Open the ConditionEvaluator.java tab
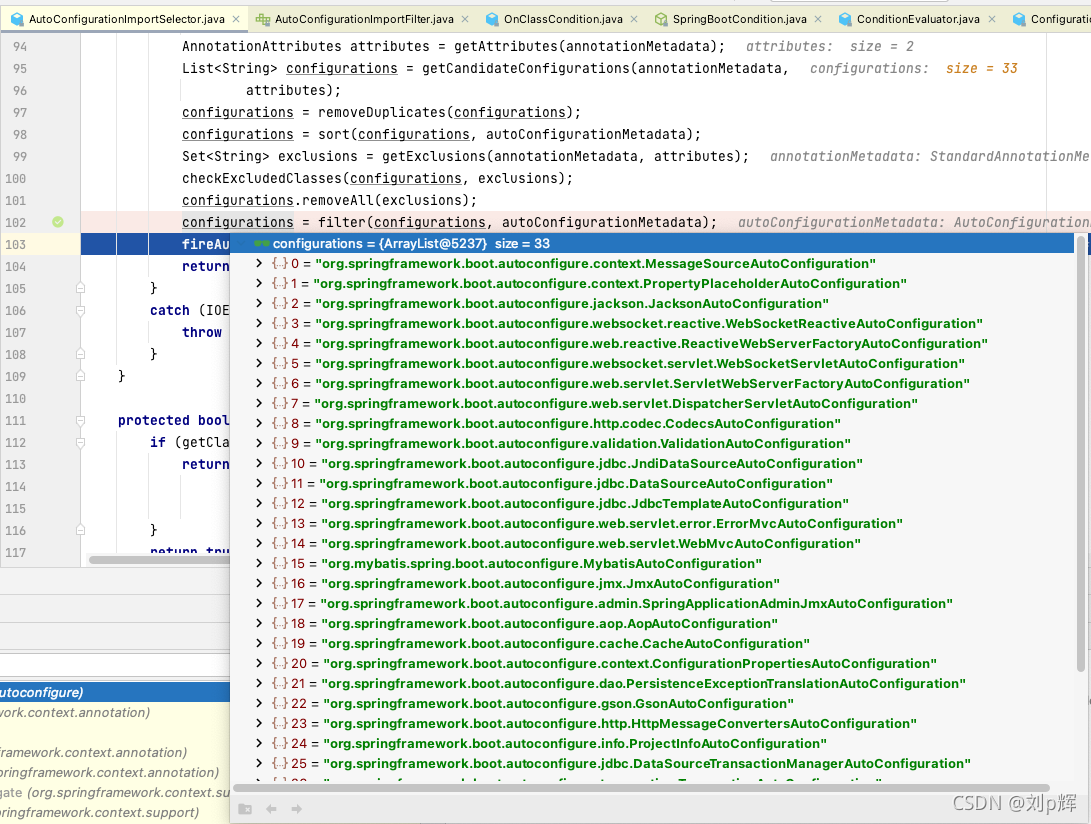 pyautogui.click(x=918, y=19)
